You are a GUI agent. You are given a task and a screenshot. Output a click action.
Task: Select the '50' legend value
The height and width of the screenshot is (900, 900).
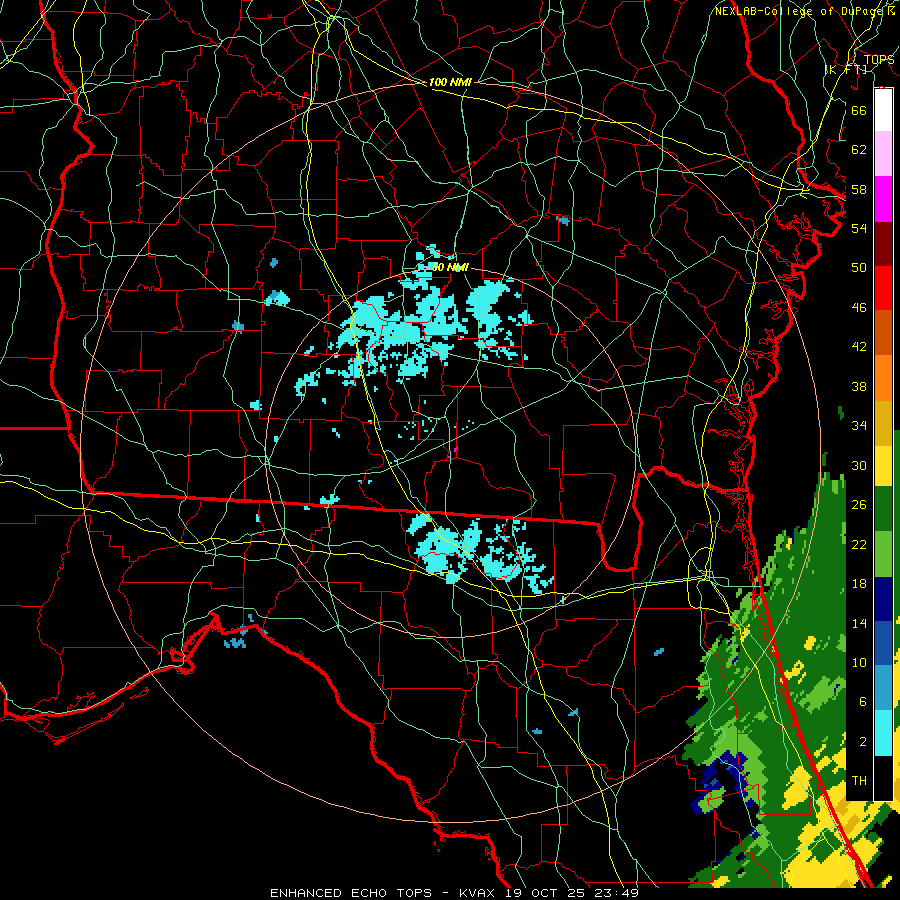click(x=859, y=268)
